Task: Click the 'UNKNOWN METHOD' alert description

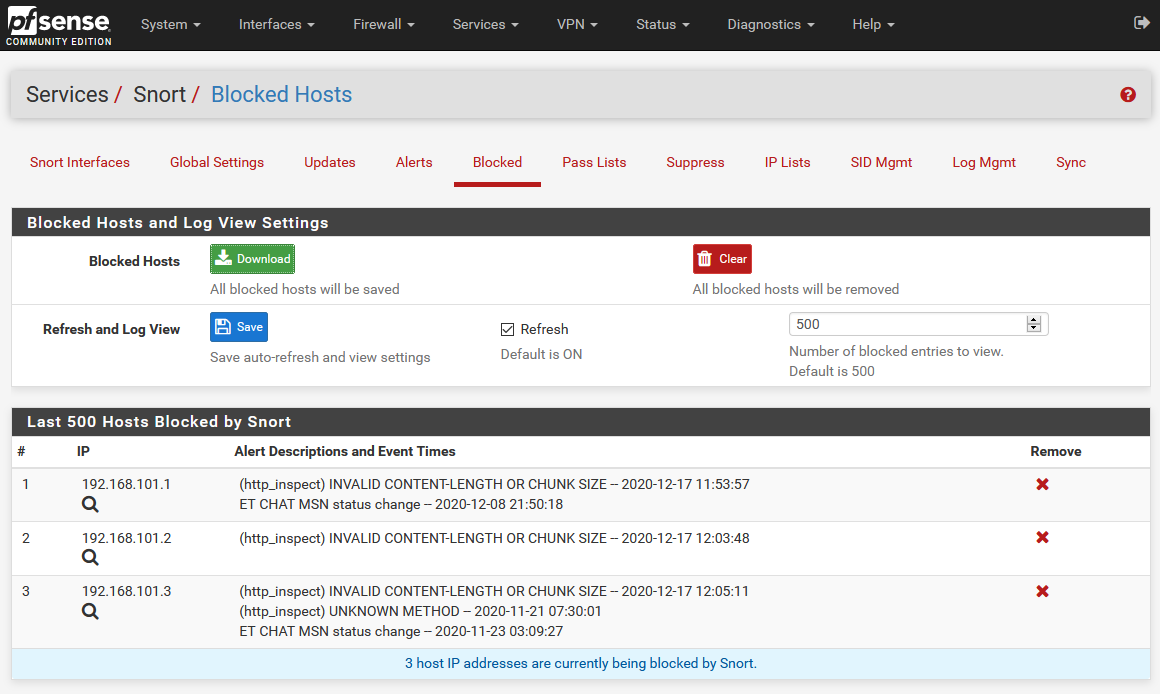Action: coord(420,611)
